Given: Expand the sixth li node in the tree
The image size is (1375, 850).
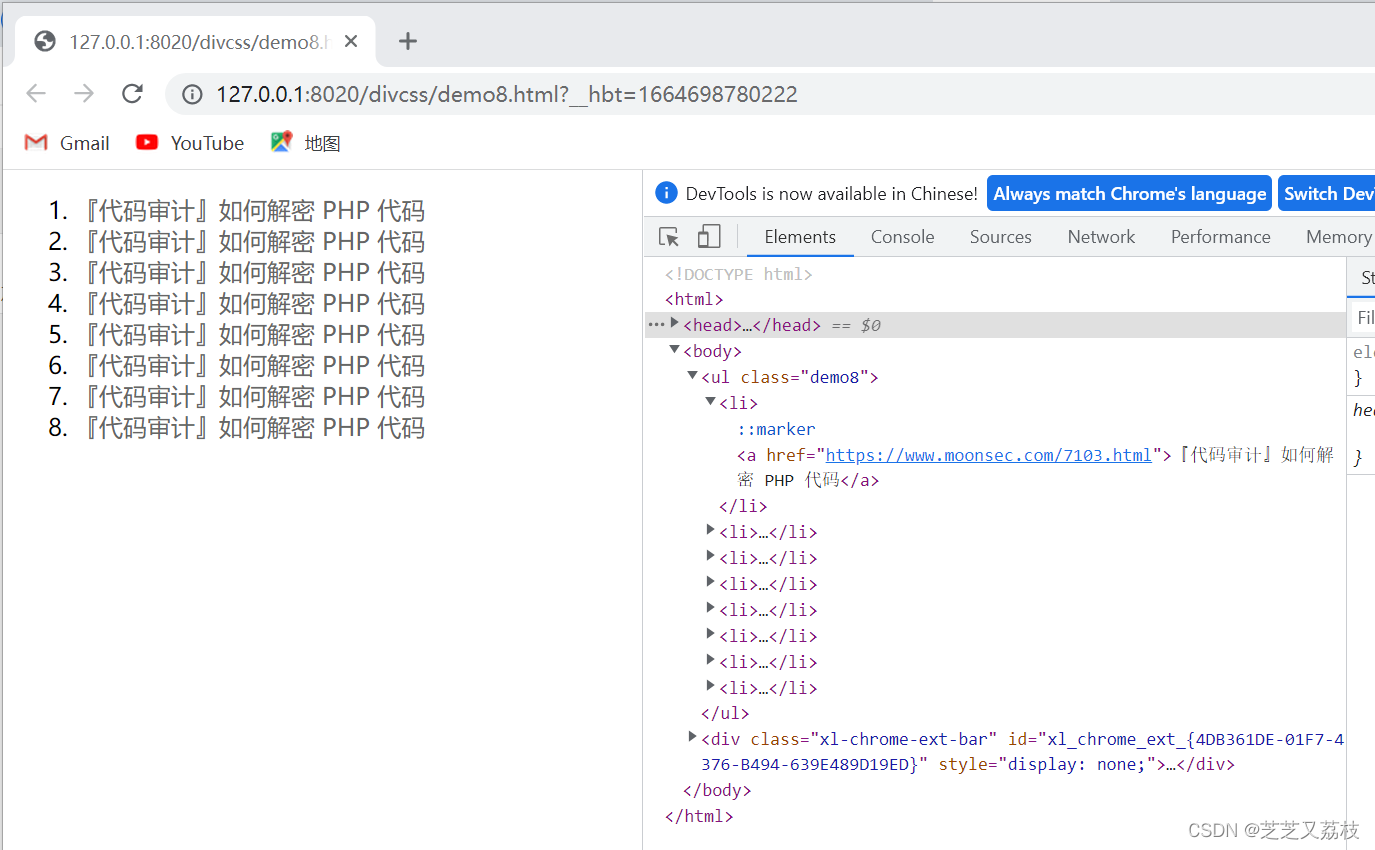Looking at the screenshot, I should (711, 634).
